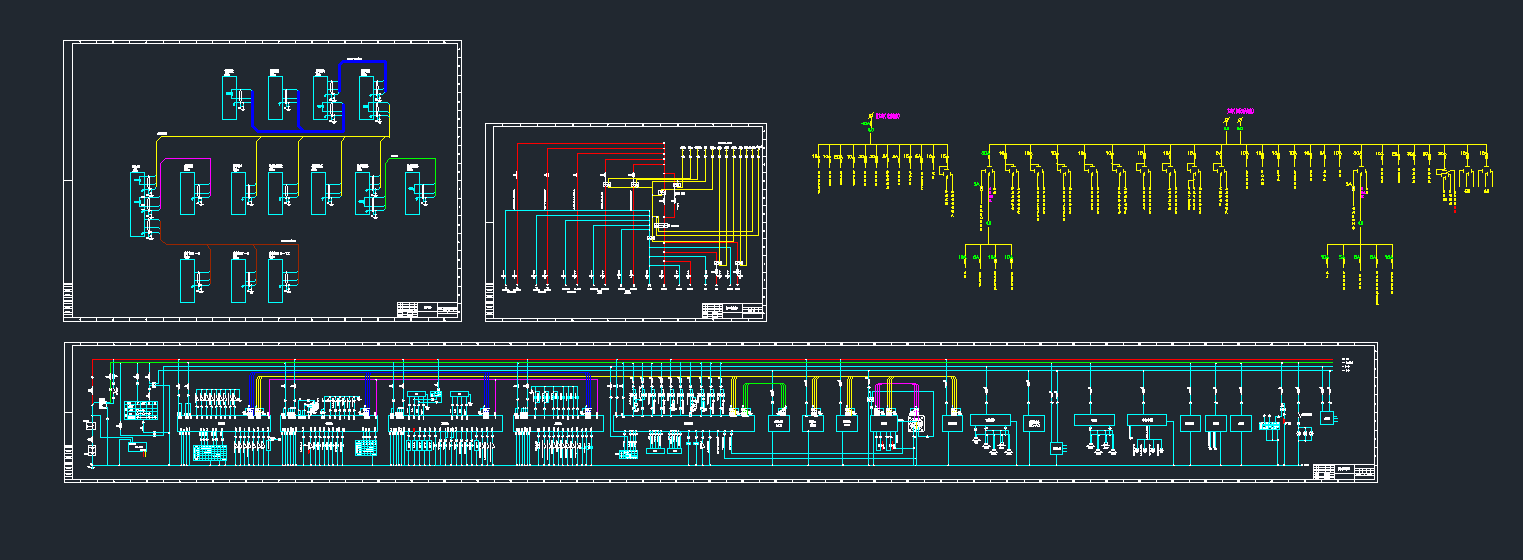1523x560 pixels.
Task: Pick the brown wire feeding bottom-row modules
Action: coord(230,243)
